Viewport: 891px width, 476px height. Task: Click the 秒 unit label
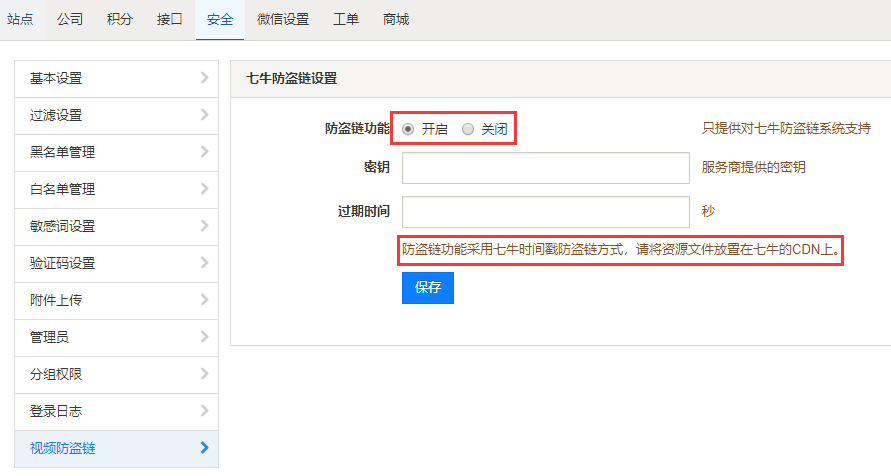(708, 211)
